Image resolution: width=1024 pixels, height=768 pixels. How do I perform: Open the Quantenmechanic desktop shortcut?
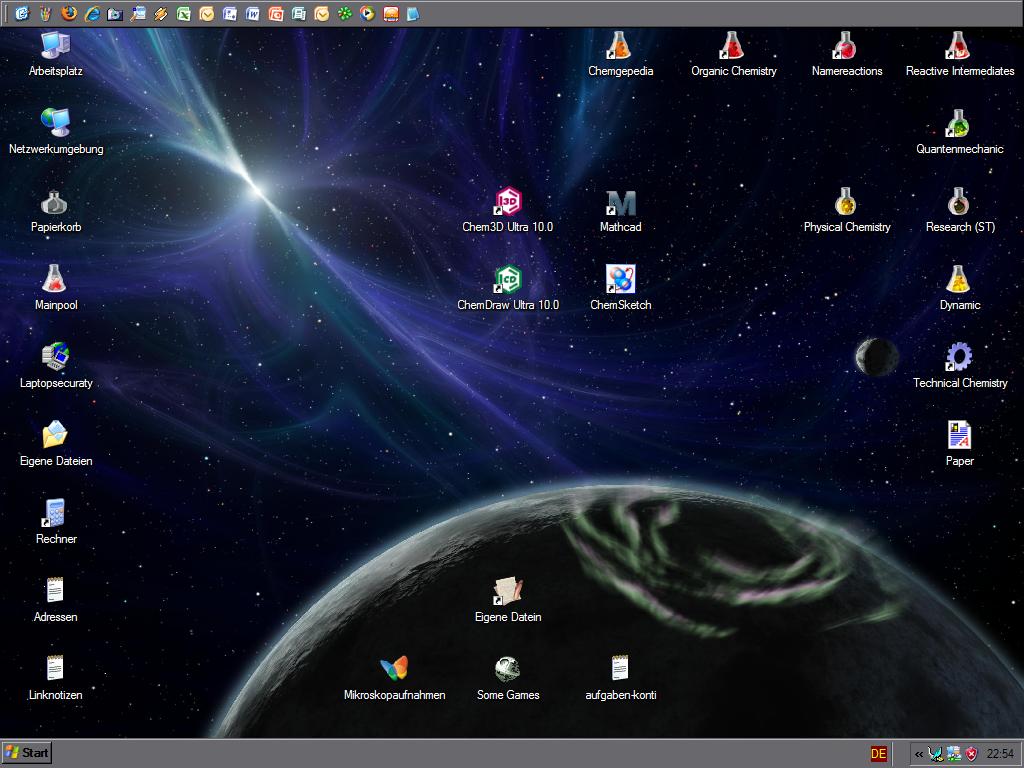pos(959,124)
